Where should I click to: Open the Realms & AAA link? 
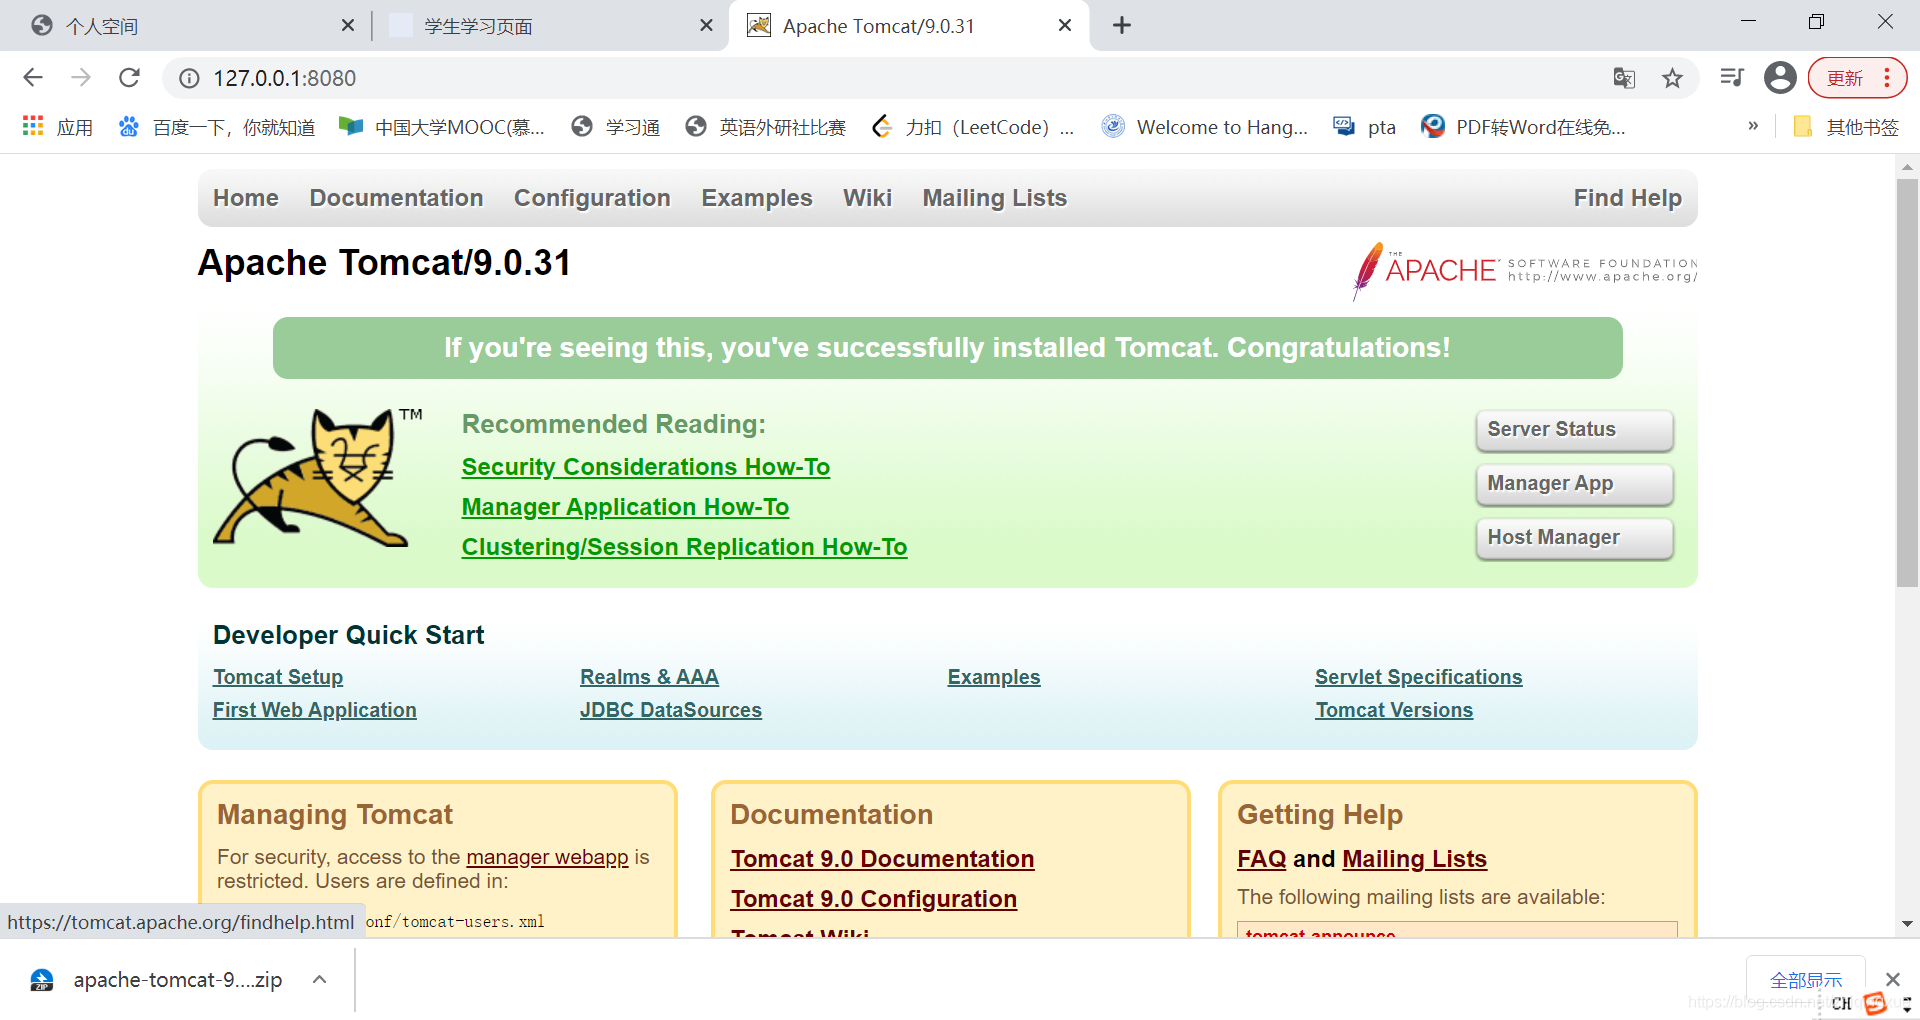[649, 677]
